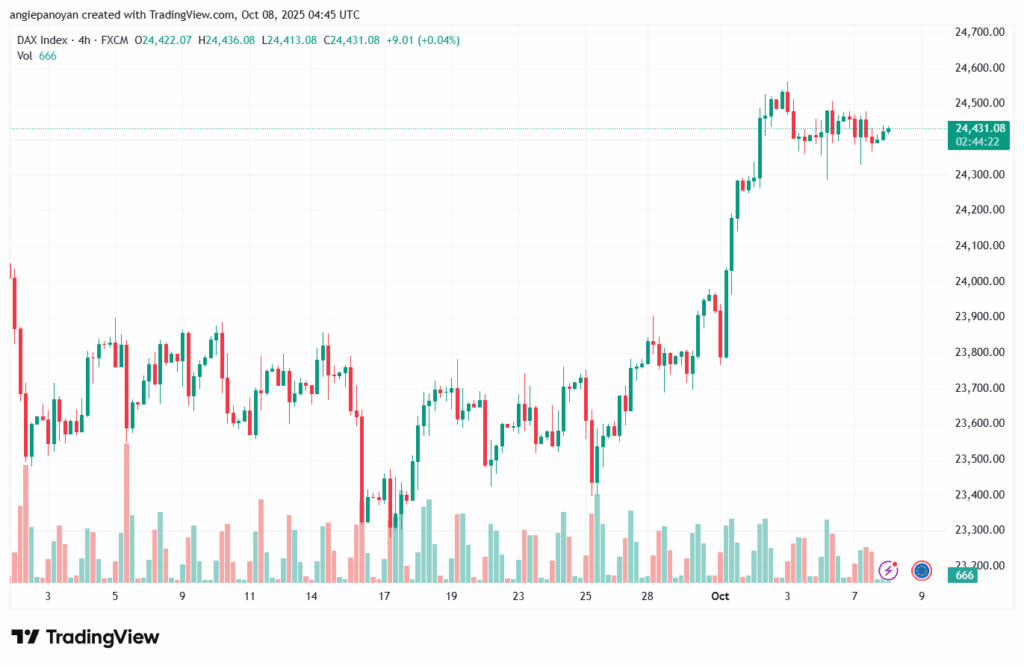Click the 24,700.00 price scale label

tap(979, 32)
